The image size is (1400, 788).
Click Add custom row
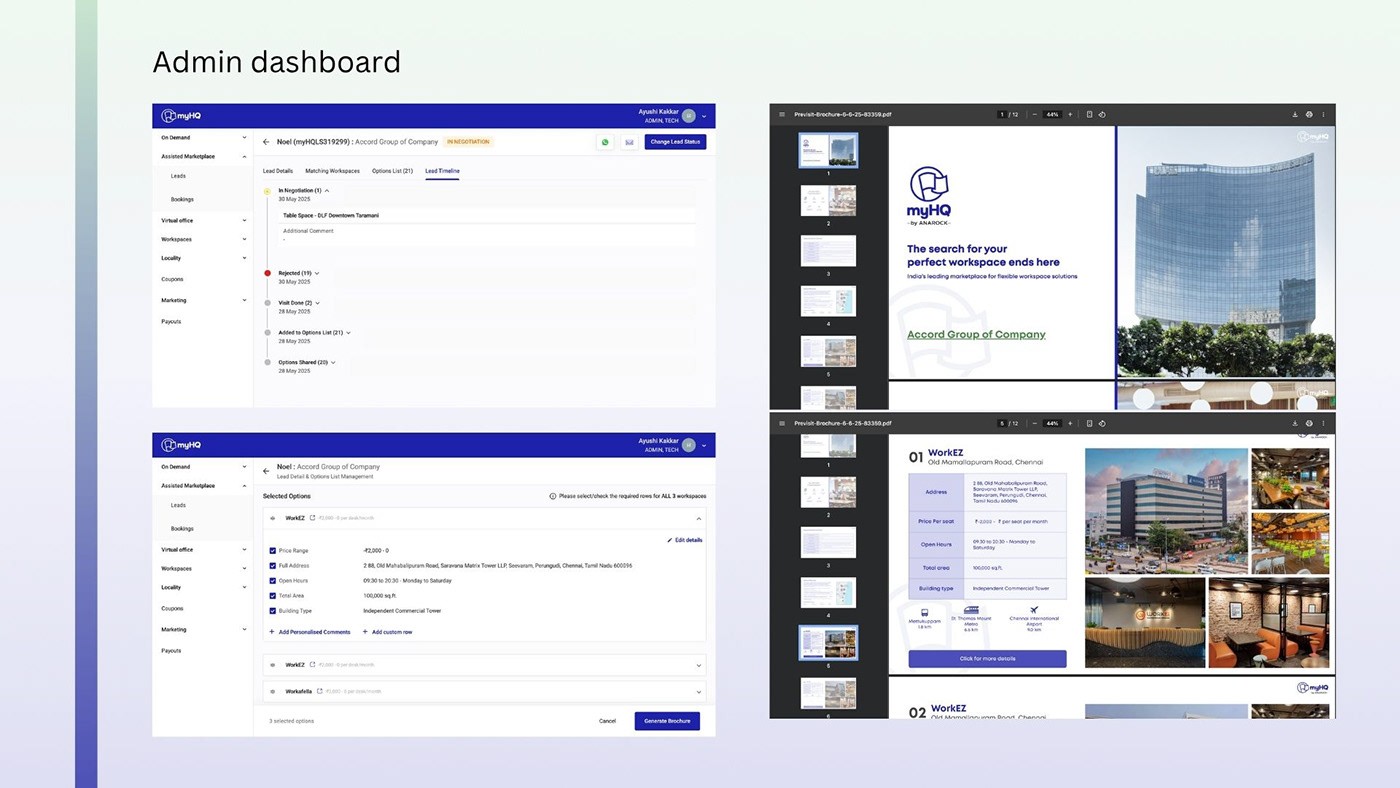coord(388,632)
